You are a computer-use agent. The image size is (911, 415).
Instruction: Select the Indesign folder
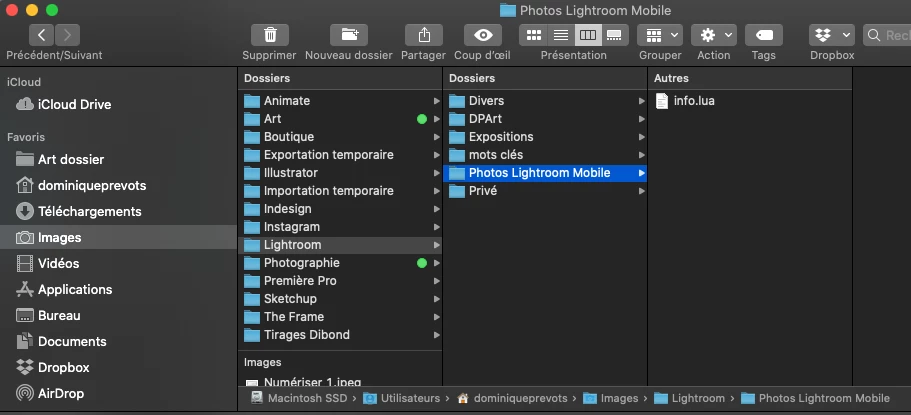point(340,209)
